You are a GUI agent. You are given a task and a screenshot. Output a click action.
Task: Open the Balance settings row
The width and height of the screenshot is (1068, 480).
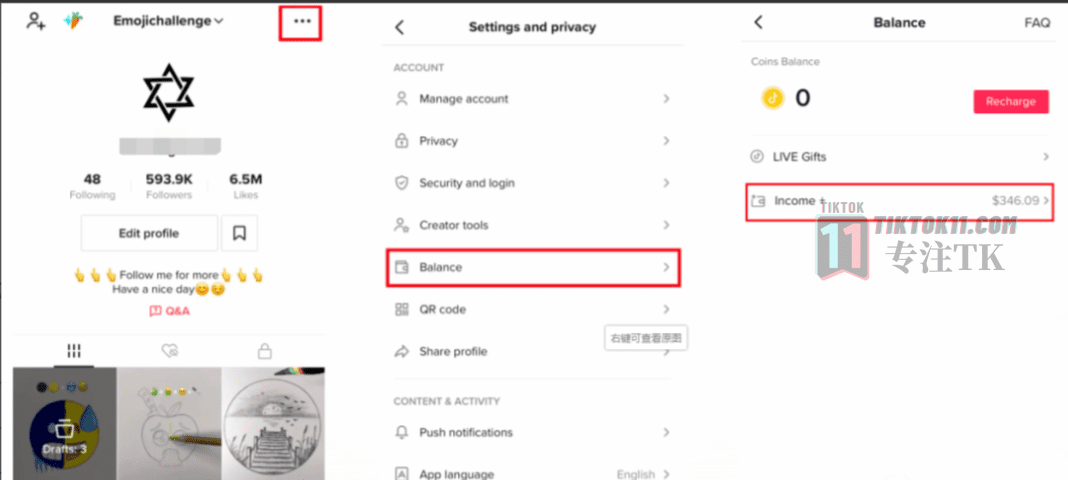pos(533,268)
